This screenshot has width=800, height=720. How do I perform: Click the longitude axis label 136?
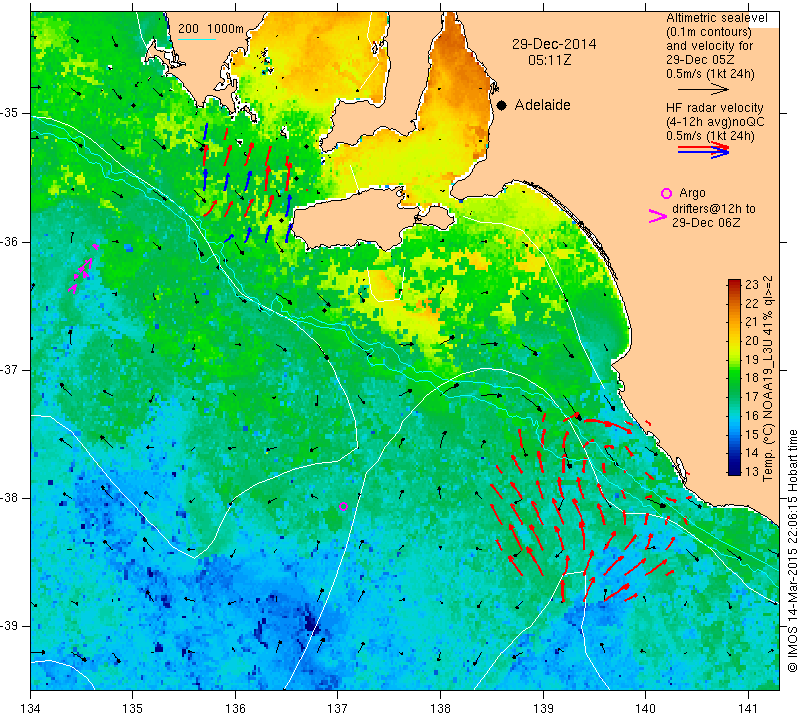coord(235,709)
